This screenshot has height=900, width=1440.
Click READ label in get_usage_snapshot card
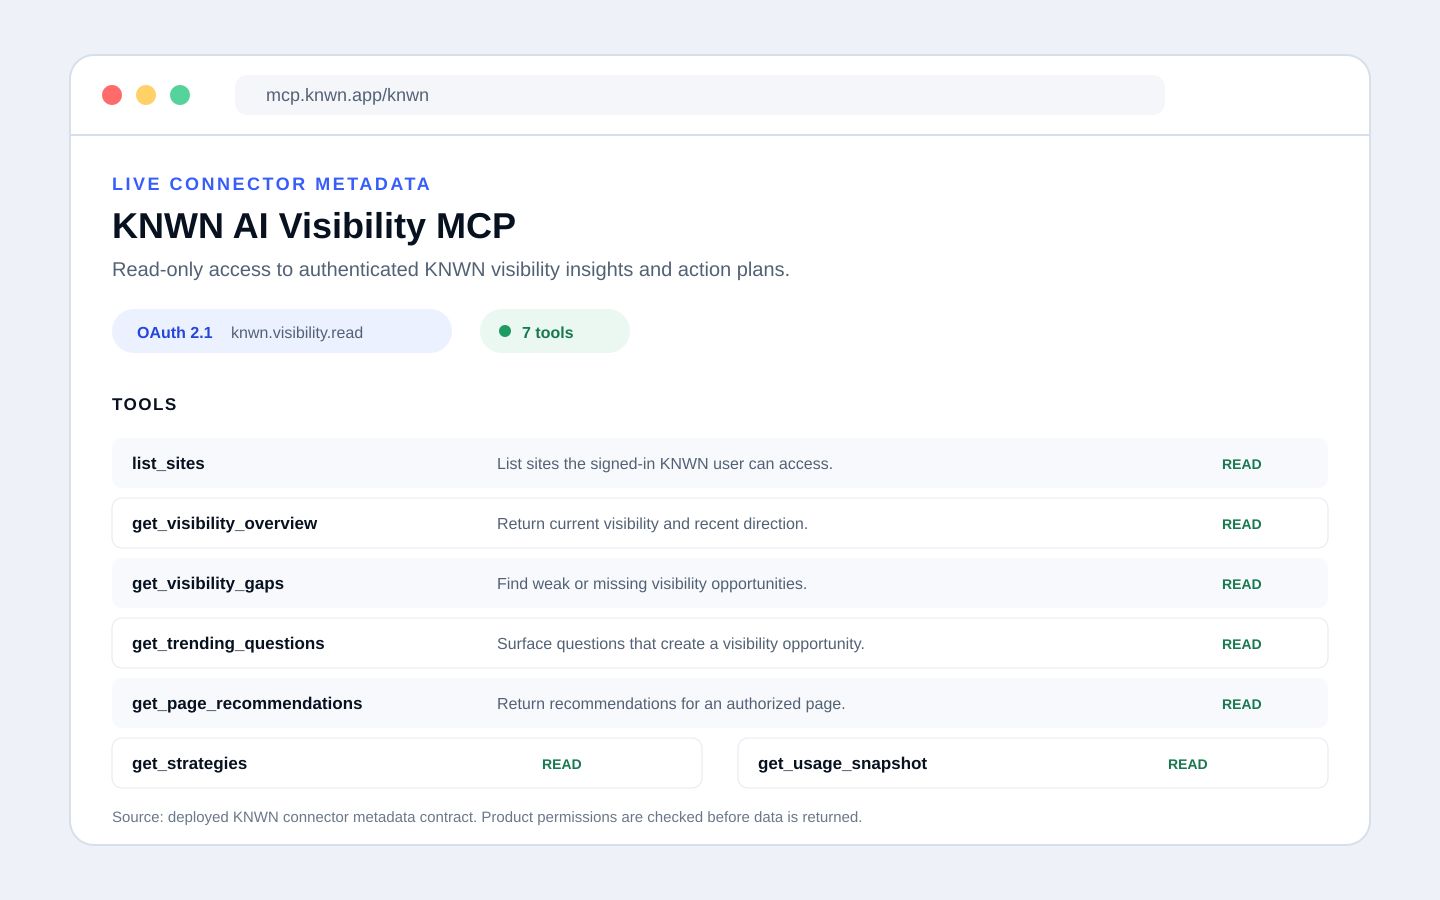[1188, 764]
